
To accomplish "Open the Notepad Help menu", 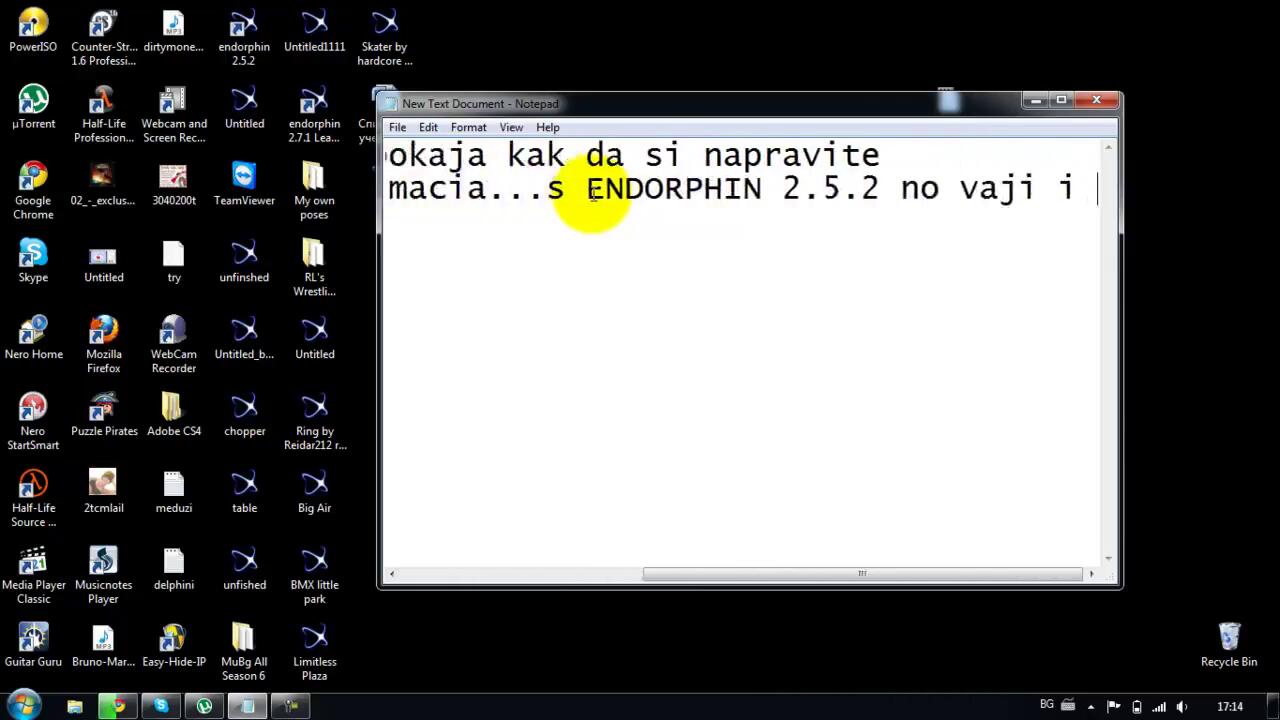I will coord(547,127).
